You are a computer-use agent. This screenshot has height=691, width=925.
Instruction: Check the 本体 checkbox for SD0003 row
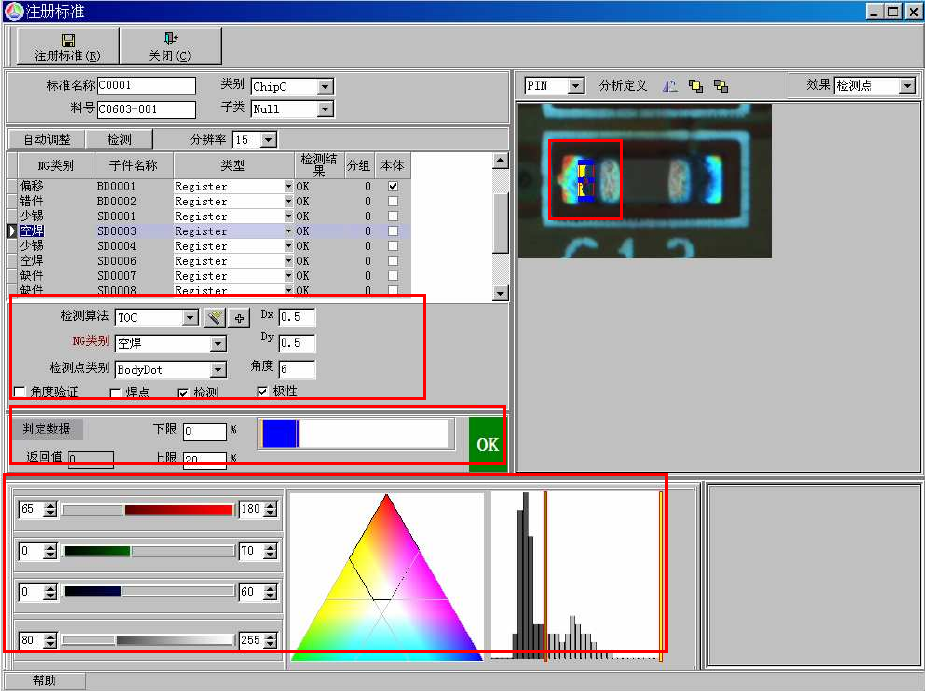pos(393,231)
